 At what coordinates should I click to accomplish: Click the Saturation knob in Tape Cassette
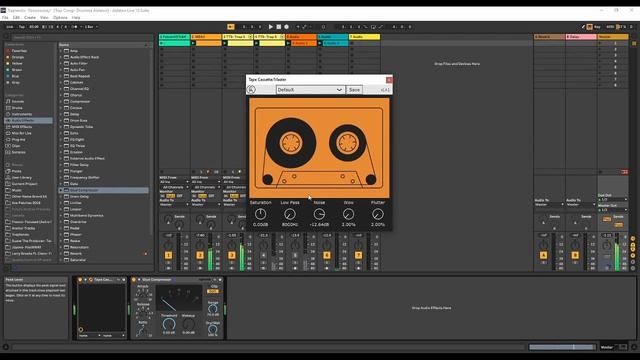pyautogui.click(x=260, y=214)
